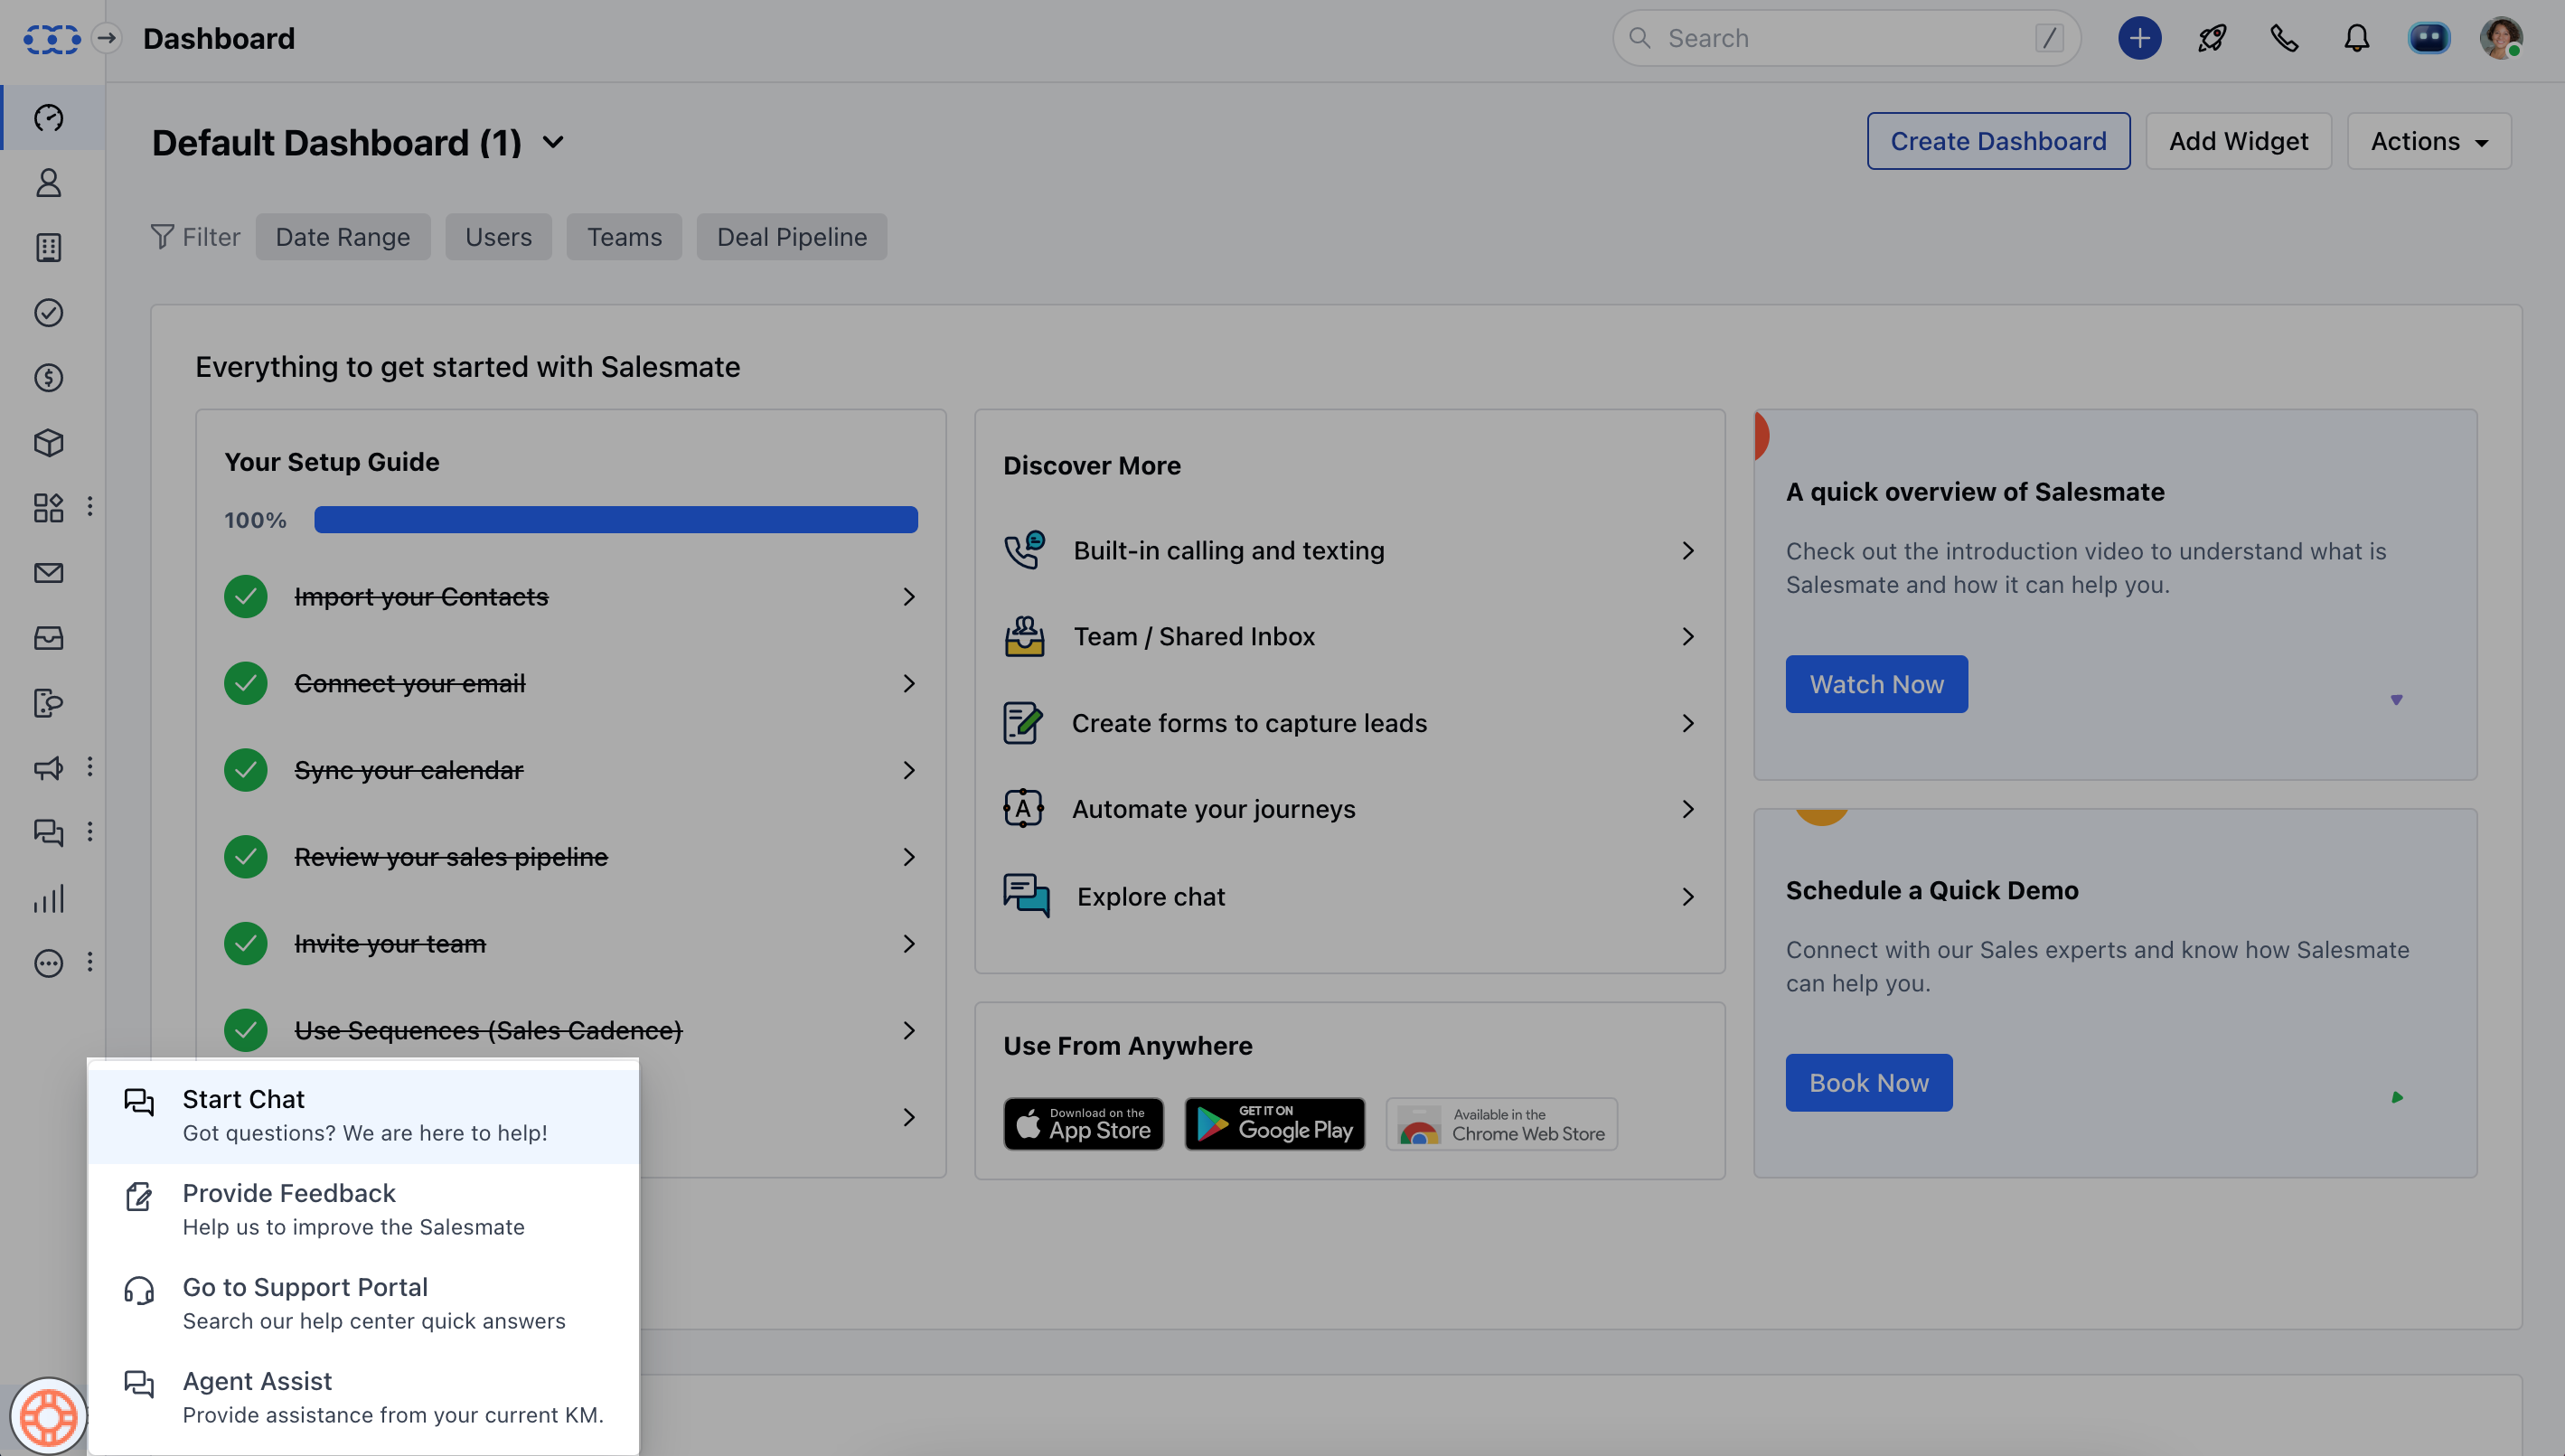Click the lifebuoy help icon at bottom left
Viewport: 2565px width, 1456px height.
click(x=48, y=1416)
